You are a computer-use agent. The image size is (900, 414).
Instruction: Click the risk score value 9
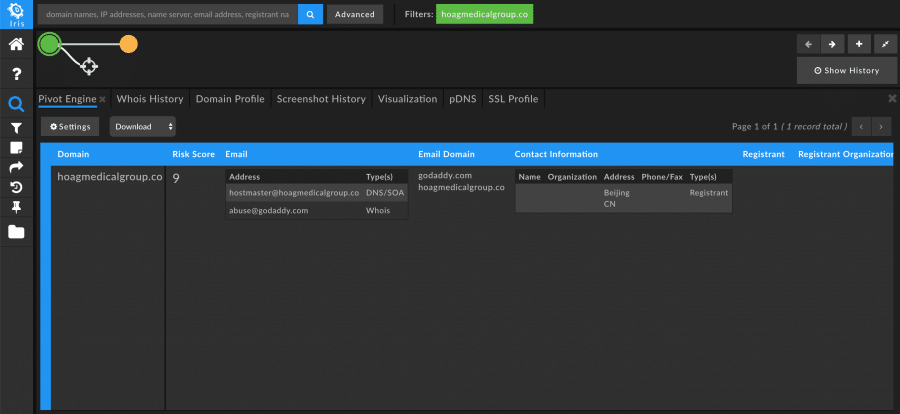click(x=176, y=178)
